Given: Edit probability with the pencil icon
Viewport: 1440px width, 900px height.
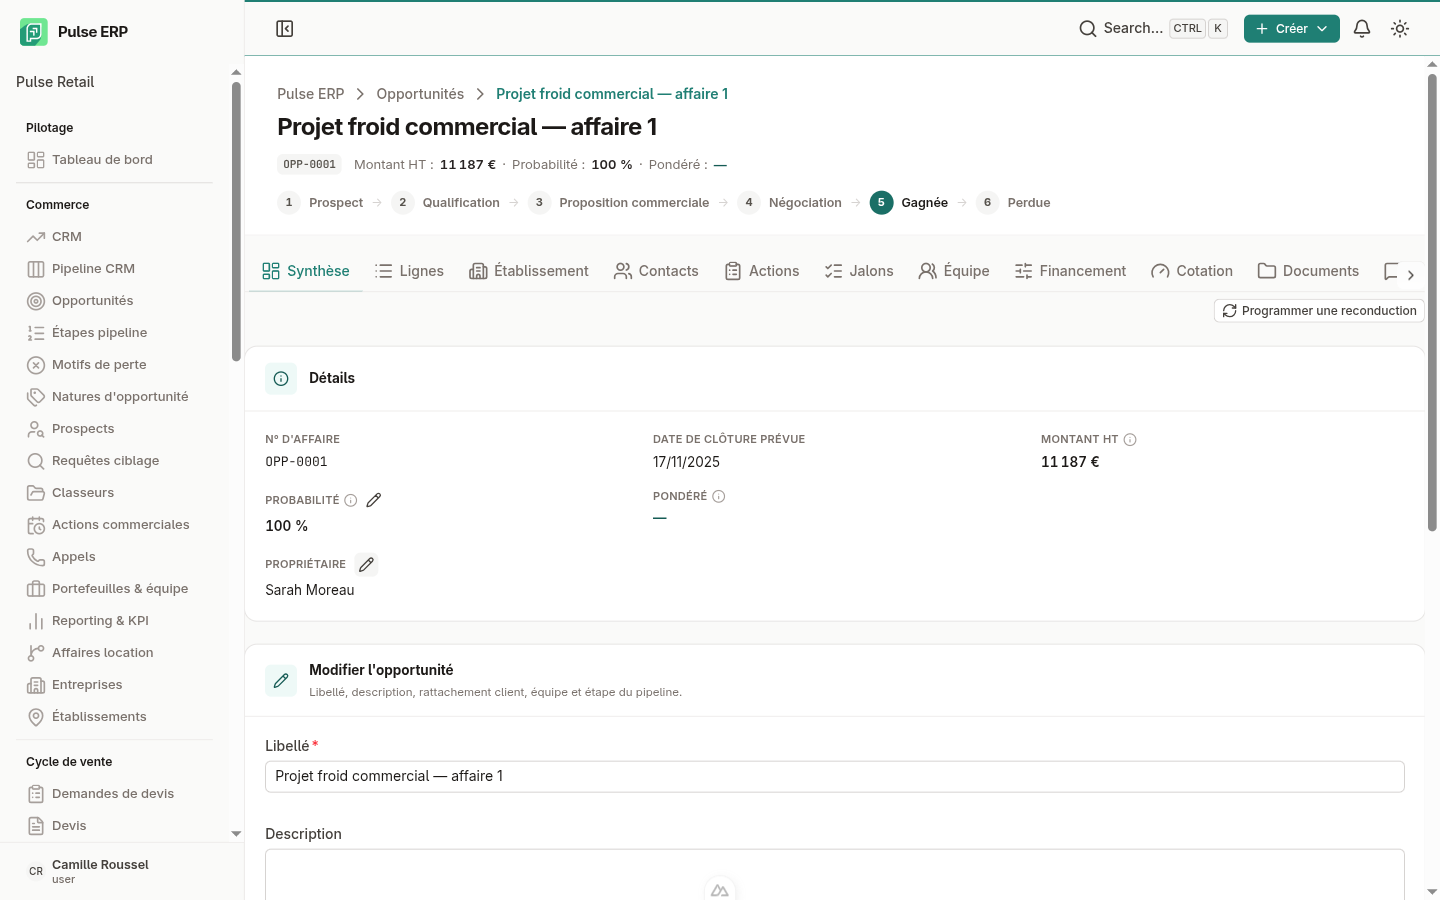Looking at the screenshot, I should (374, 500).
